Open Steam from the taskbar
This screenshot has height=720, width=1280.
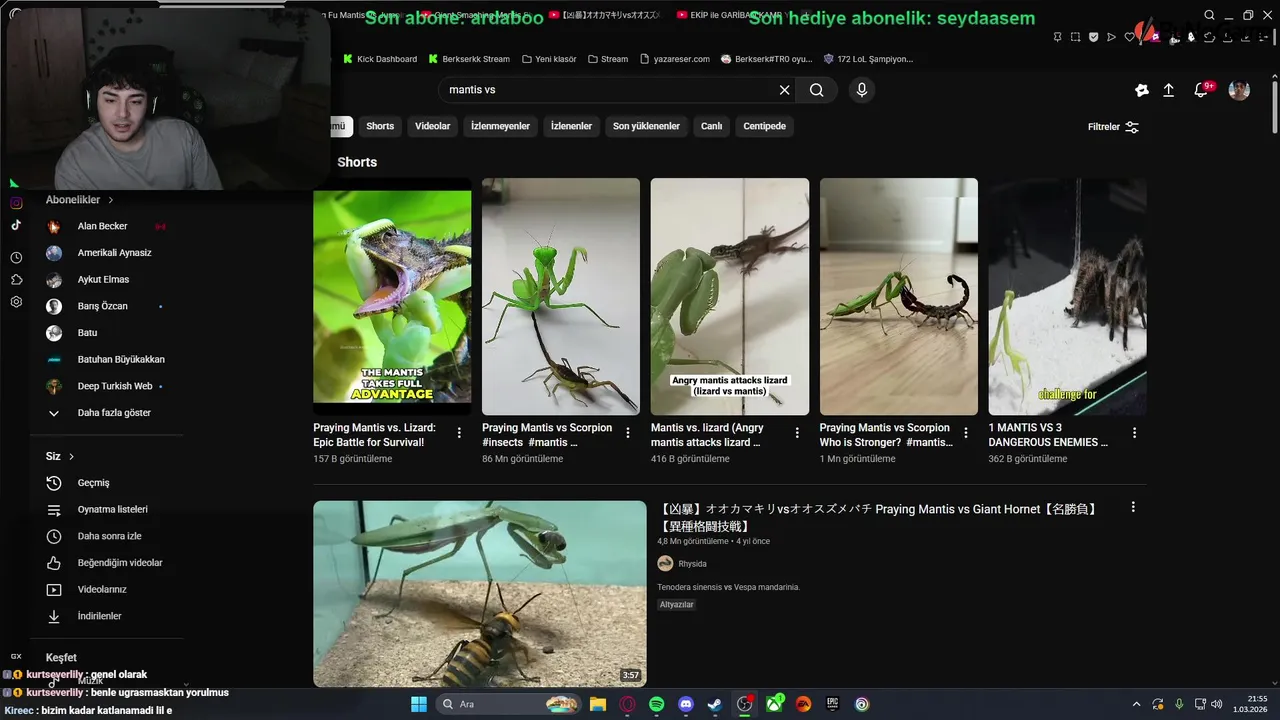[x=715, y=704]
